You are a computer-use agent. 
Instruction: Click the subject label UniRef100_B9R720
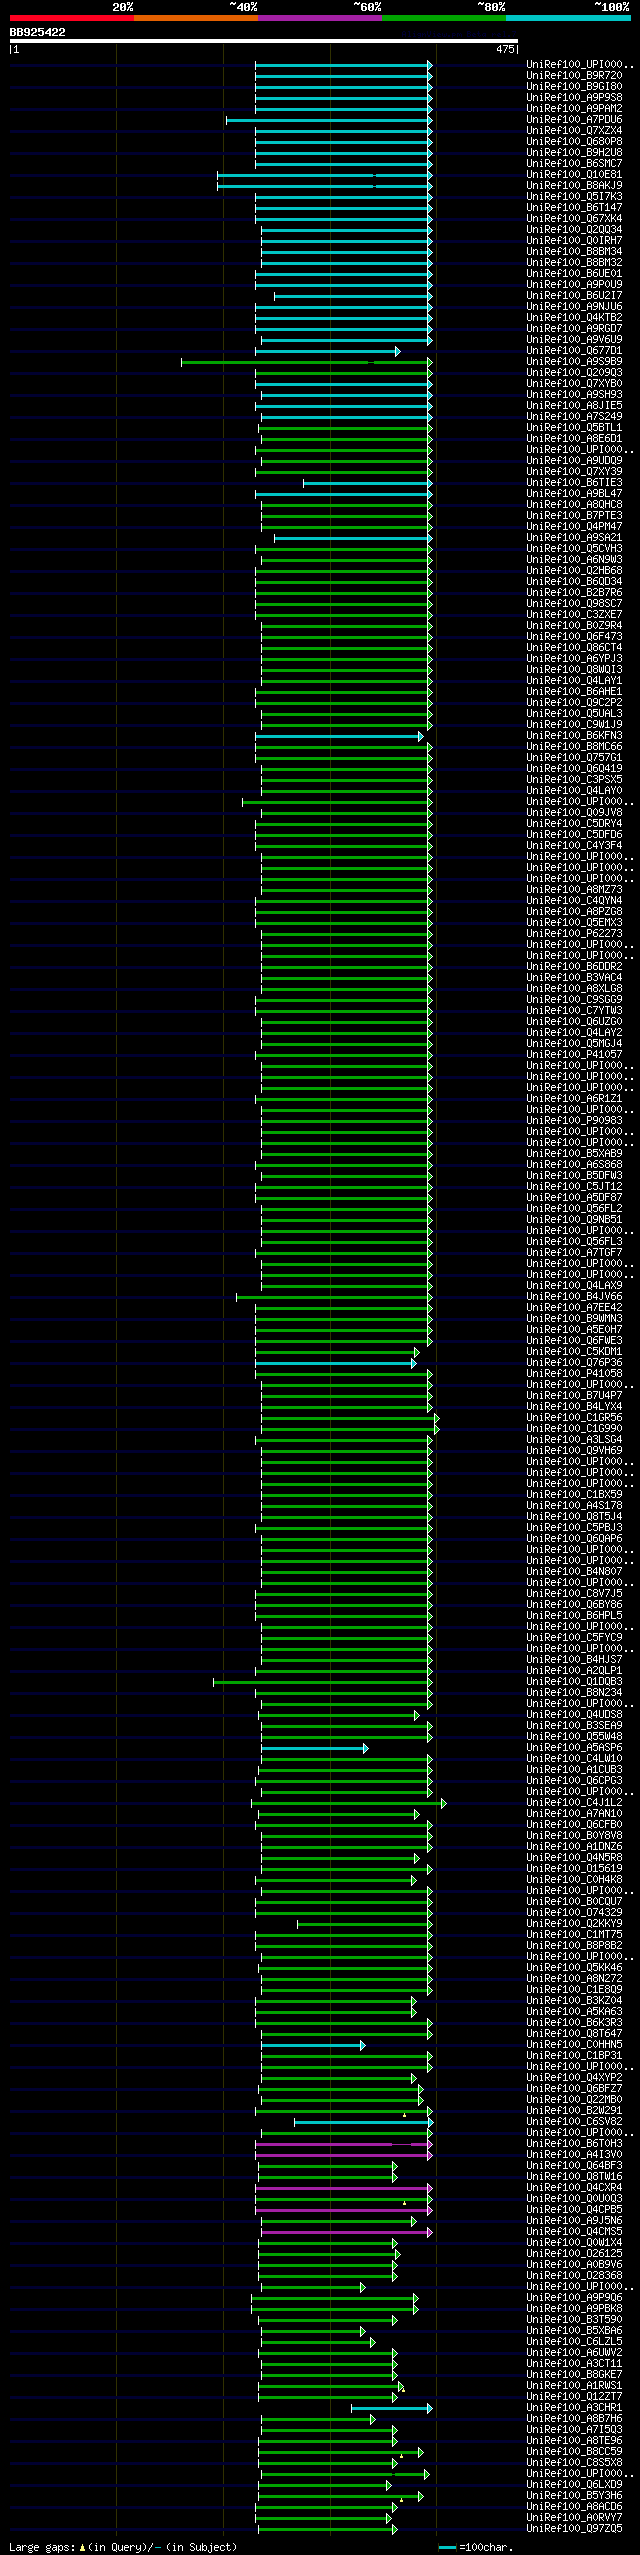(574, 76)
